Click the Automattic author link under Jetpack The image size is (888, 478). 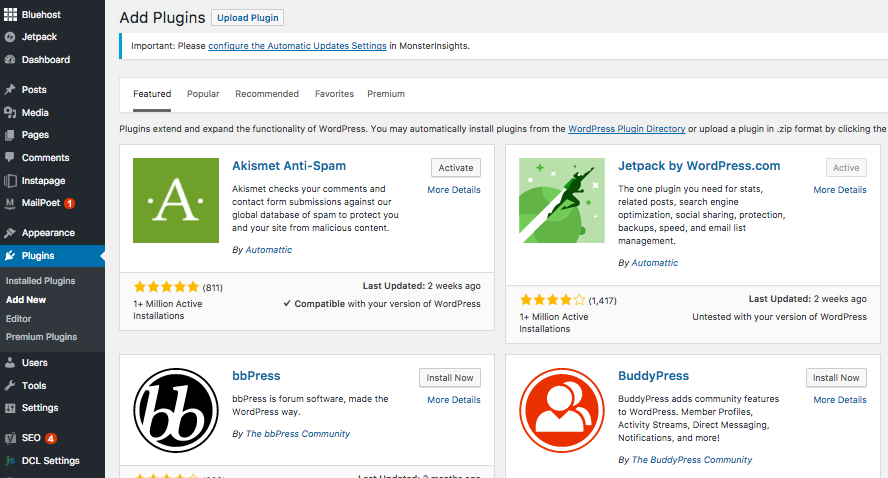pyautogui.click(x=655, y=263)
